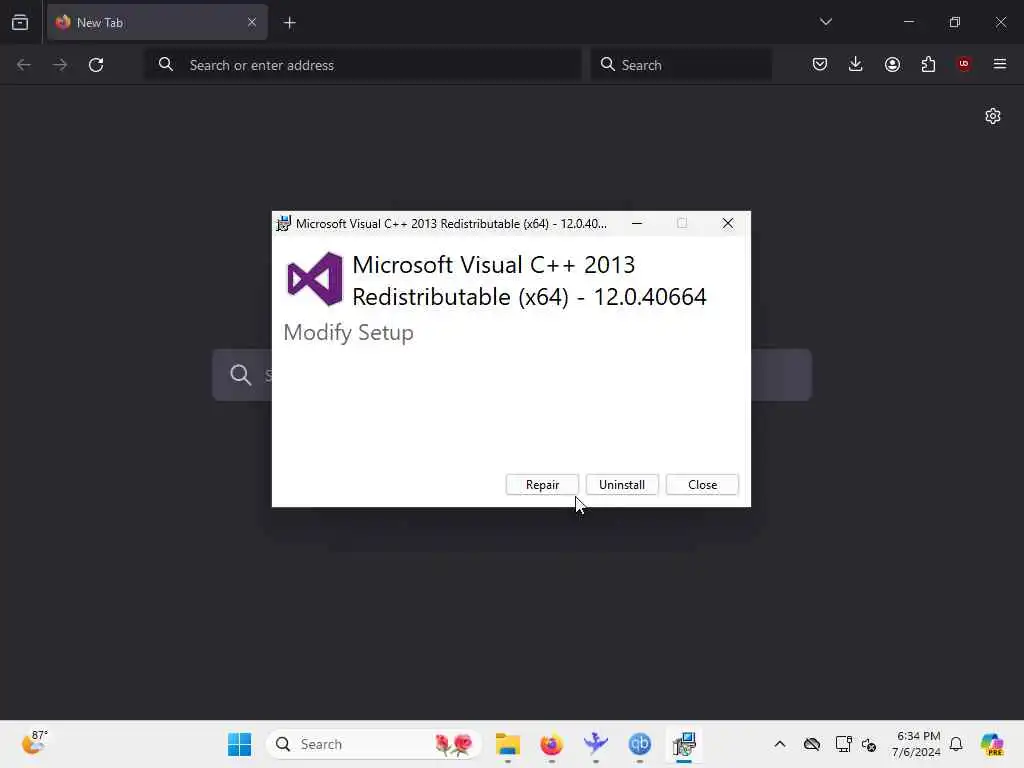
Task: Open the blue bird app on taskbar
Action: pos(596,744)
